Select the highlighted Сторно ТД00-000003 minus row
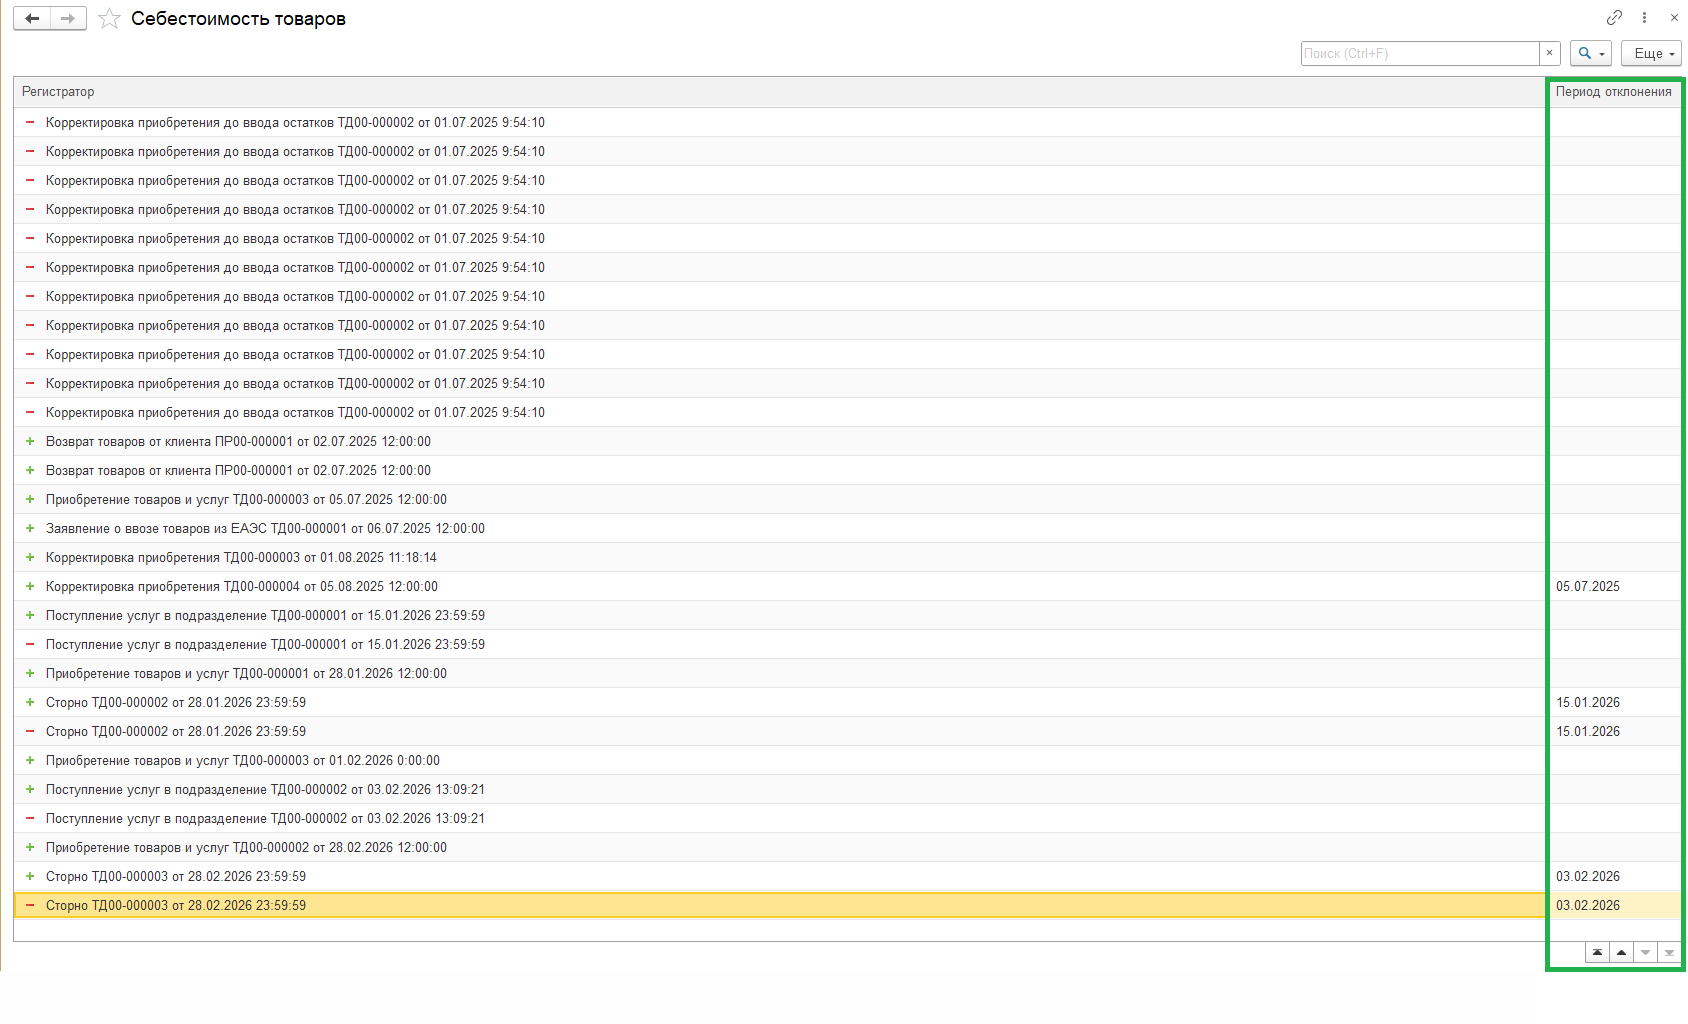1688x1024 pixels. [176, 905]
